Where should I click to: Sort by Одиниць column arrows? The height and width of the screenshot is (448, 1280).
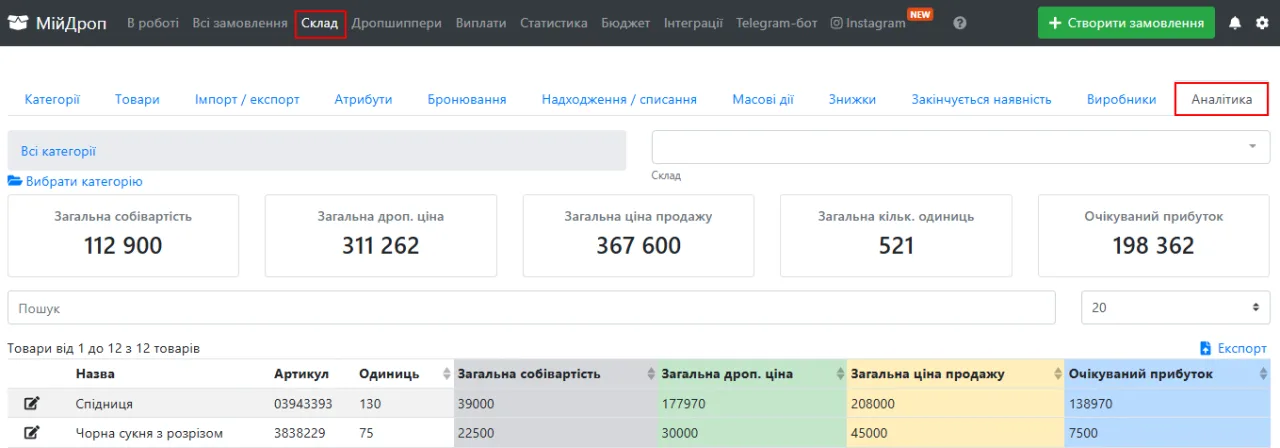tap(446, 374)
